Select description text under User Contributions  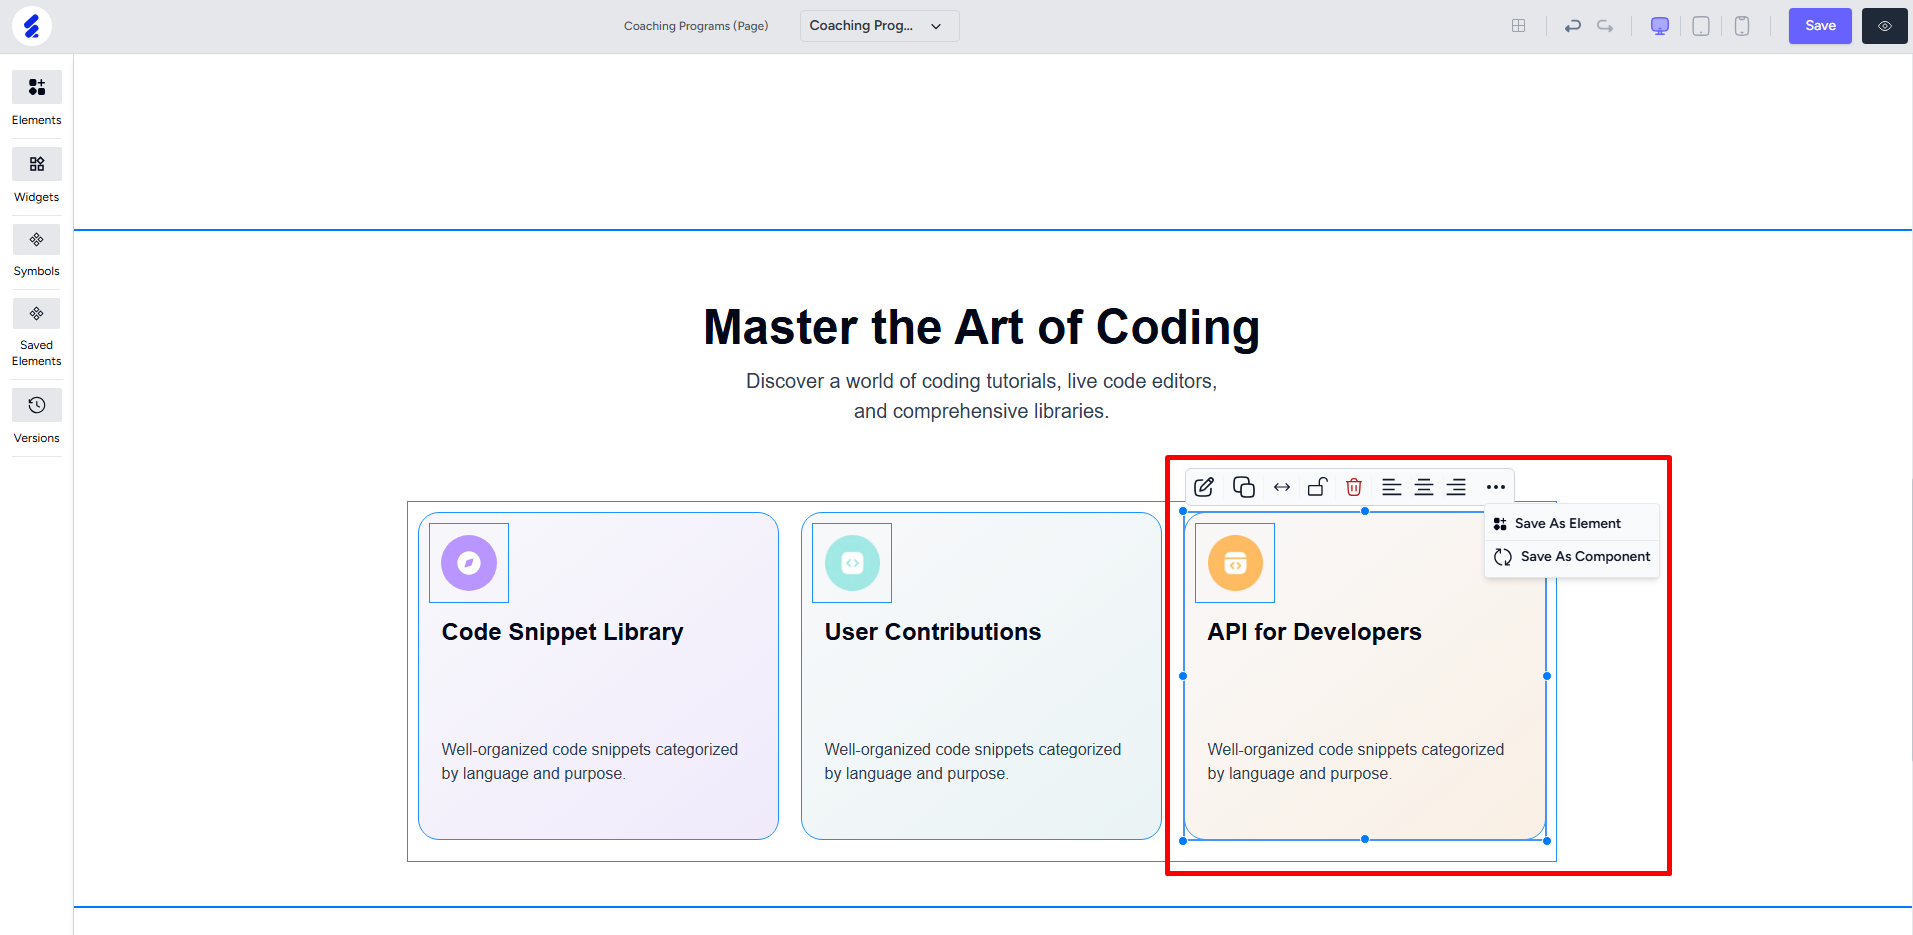click(x=972, y=761)
